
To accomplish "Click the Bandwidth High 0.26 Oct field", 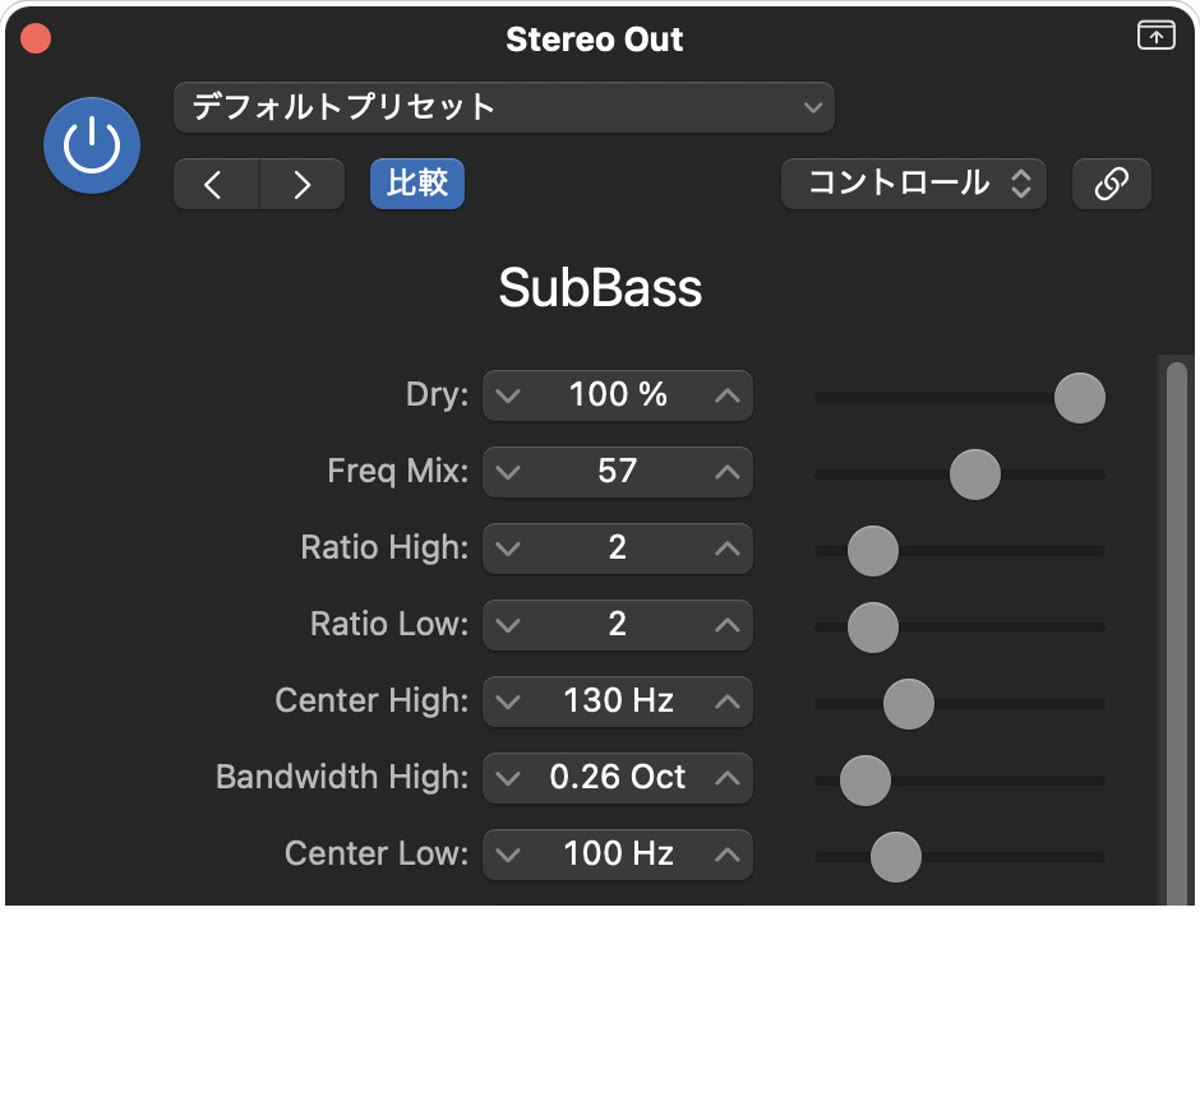I will pyautogui.click(x=618, y=778).
